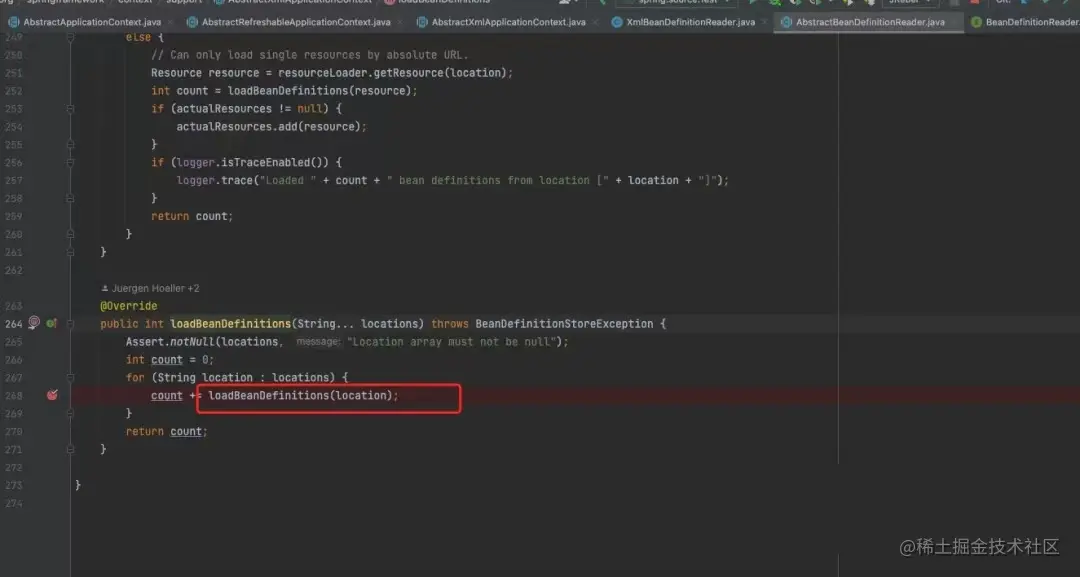Image resolution: width=1080 pixels, height=577 pixels.
Task: Click "int count = 0;" on line 266
Action: point(170,359)
